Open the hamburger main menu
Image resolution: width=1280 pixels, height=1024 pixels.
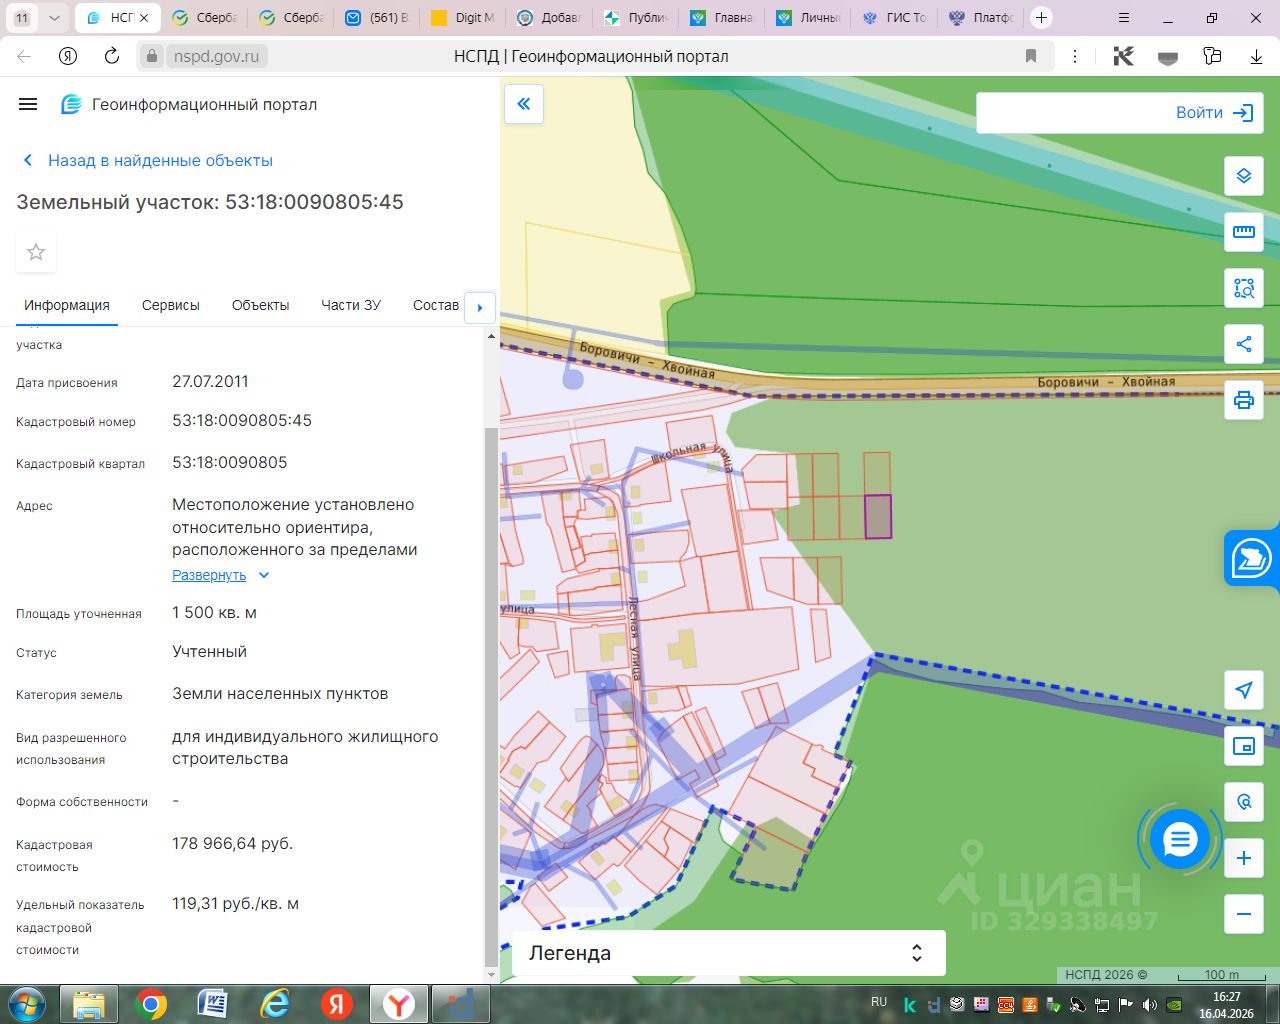[x=28, y=104]
